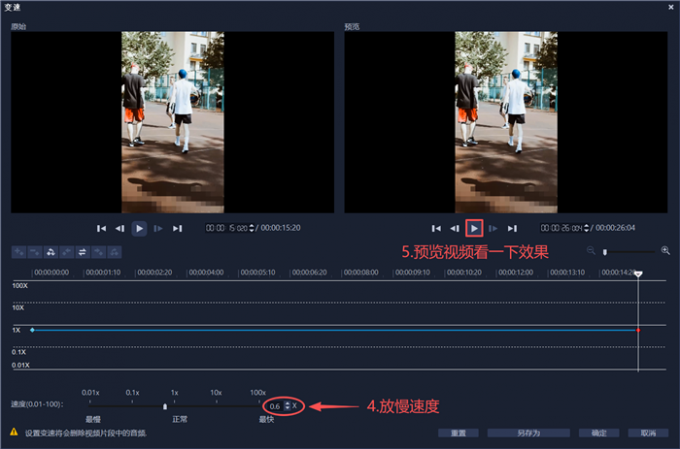Click the preview timecode stepper arrows
This screenshot has width=680, height=449.
pos(586,228)
